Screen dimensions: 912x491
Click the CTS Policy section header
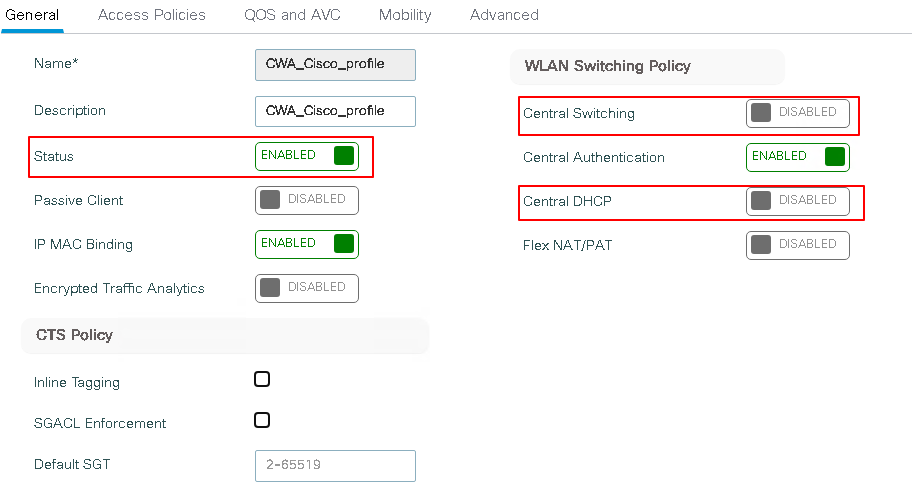(x=73, y=335)
